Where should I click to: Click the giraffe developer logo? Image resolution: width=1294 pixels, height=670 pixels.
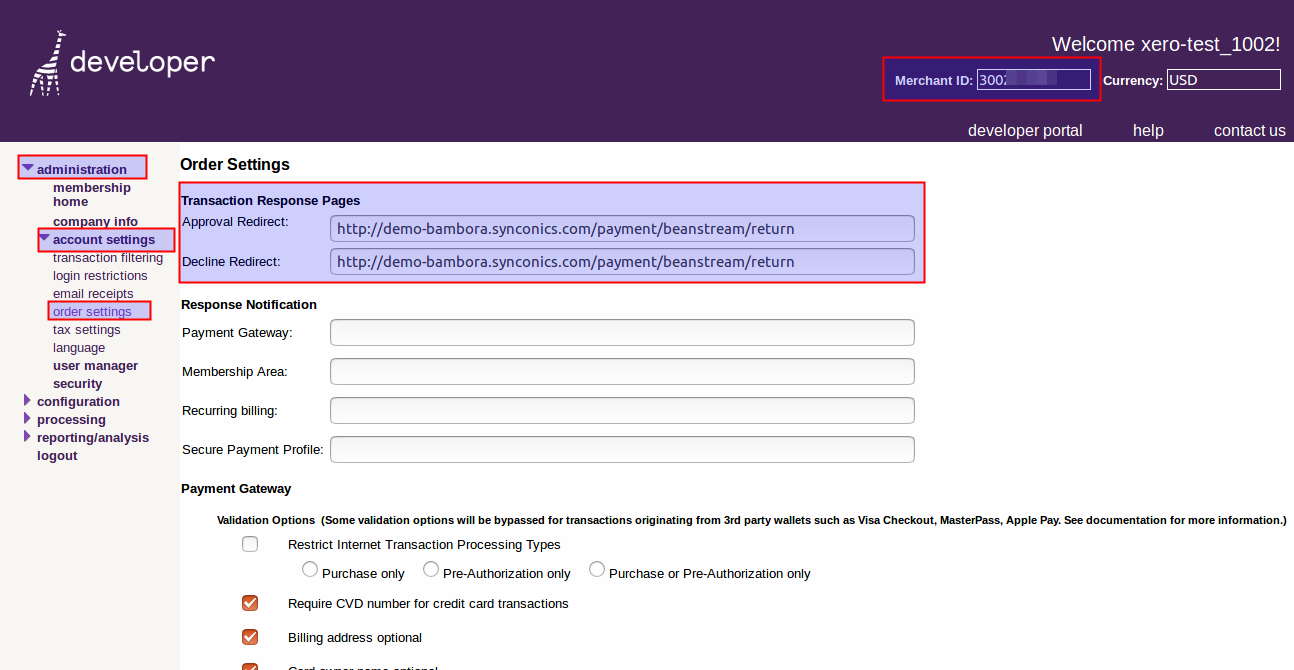coord(122,63)
